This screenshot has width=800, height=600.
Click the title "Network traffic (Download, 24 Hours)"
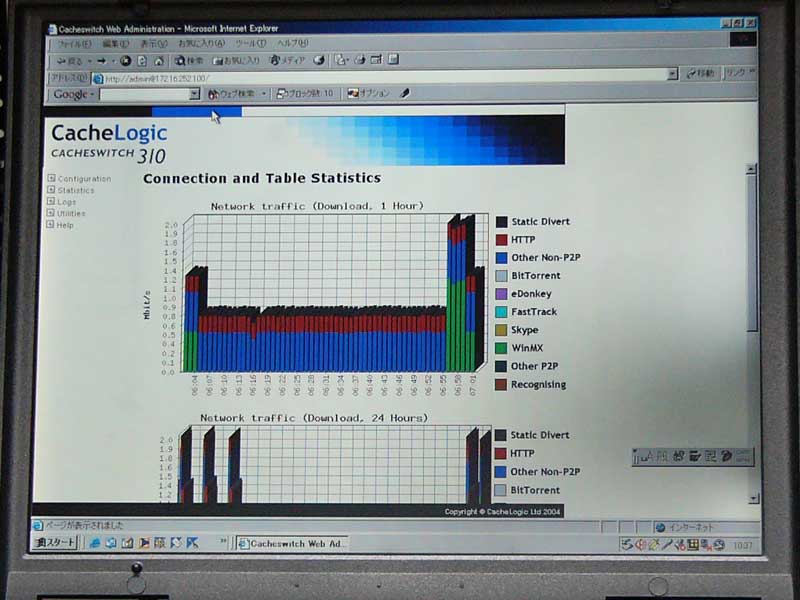(314, 418)
